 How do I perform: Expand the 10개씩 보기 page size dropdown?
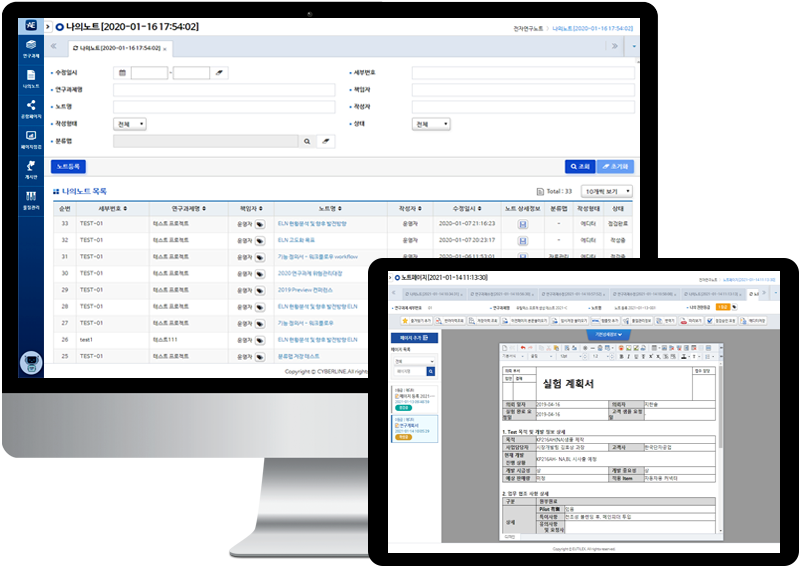[607, 190]
